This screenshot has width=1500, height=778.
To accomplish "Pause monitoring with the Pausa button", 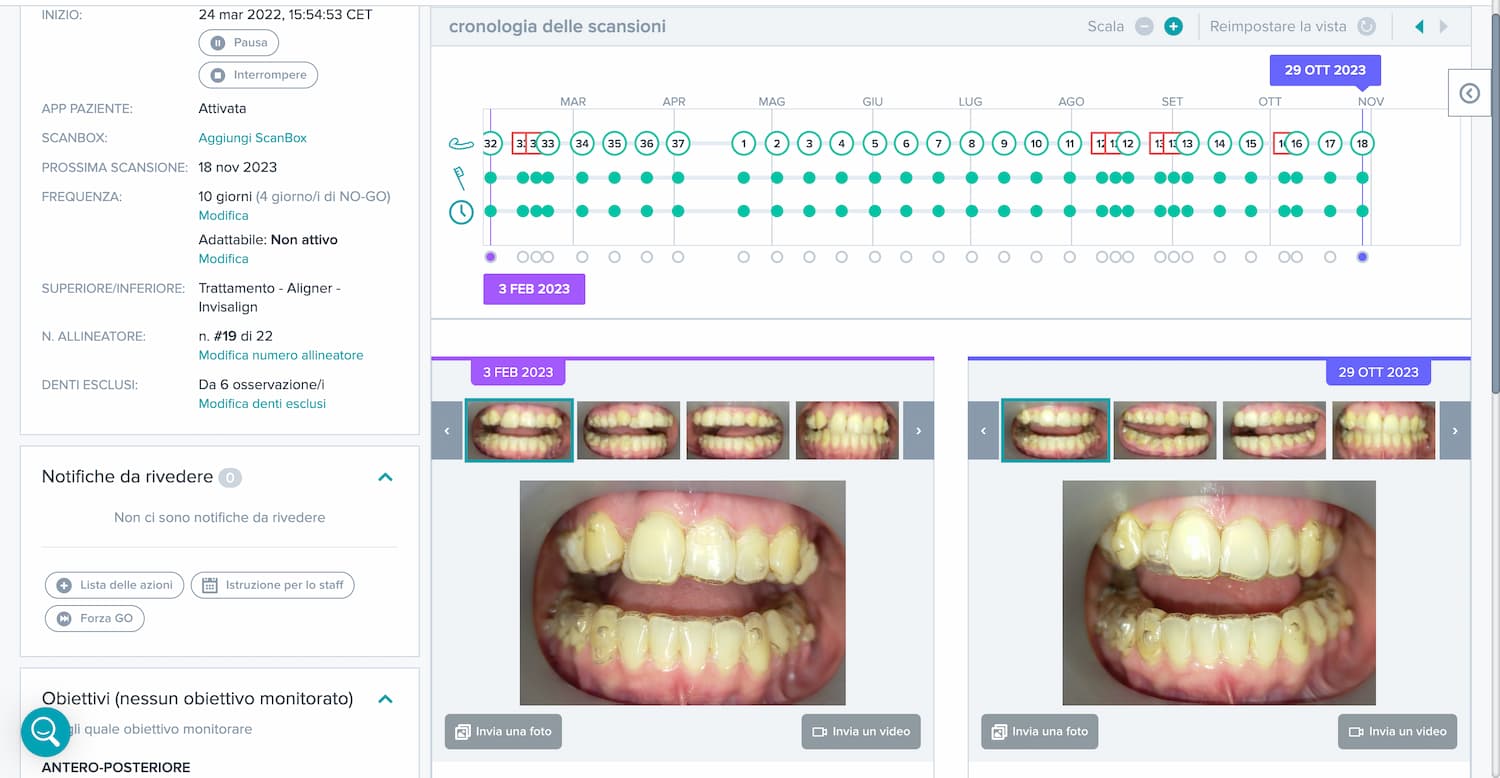I will point(238,43).
